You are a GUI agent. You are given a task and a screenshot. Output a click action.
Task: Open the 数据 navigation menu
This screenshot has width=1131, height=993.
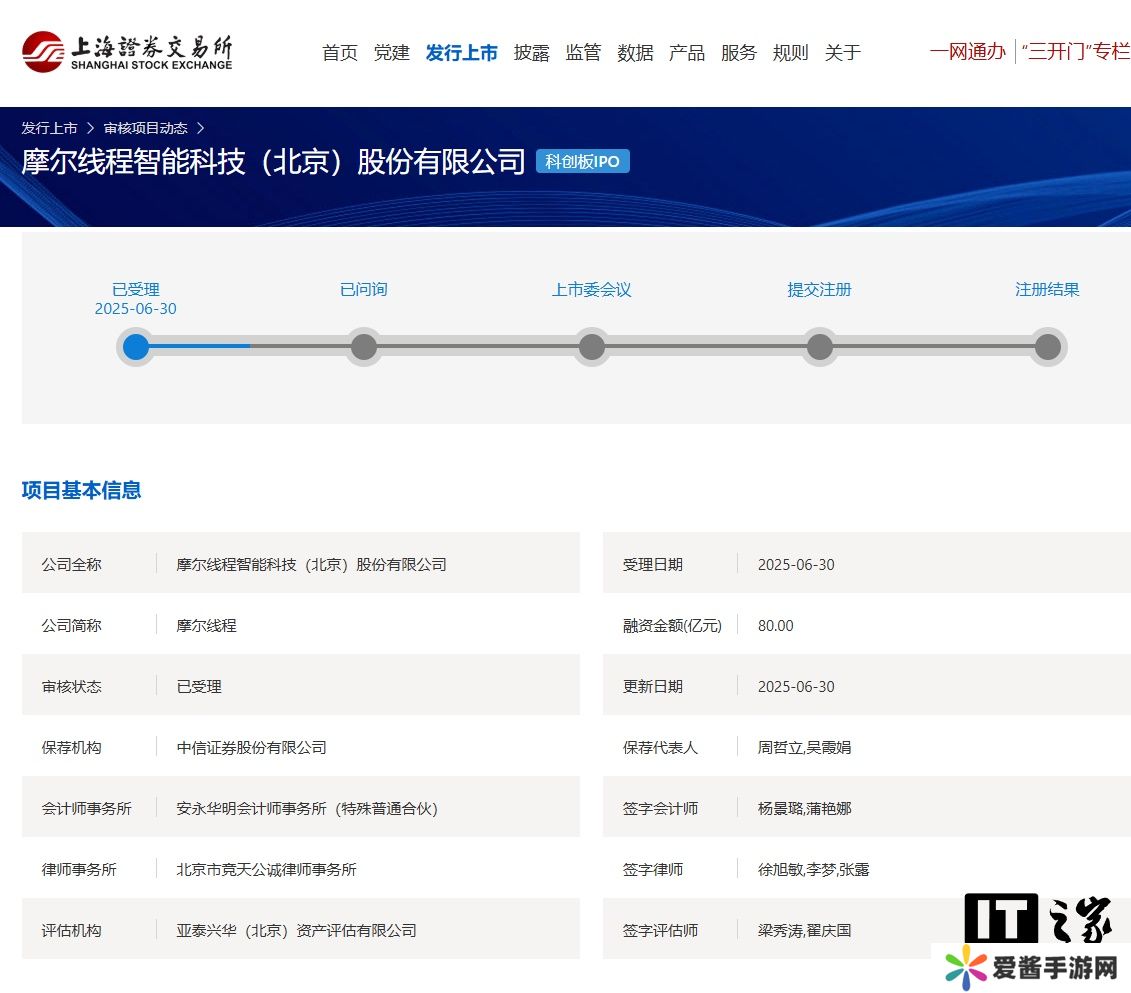(x=635, y=53)
